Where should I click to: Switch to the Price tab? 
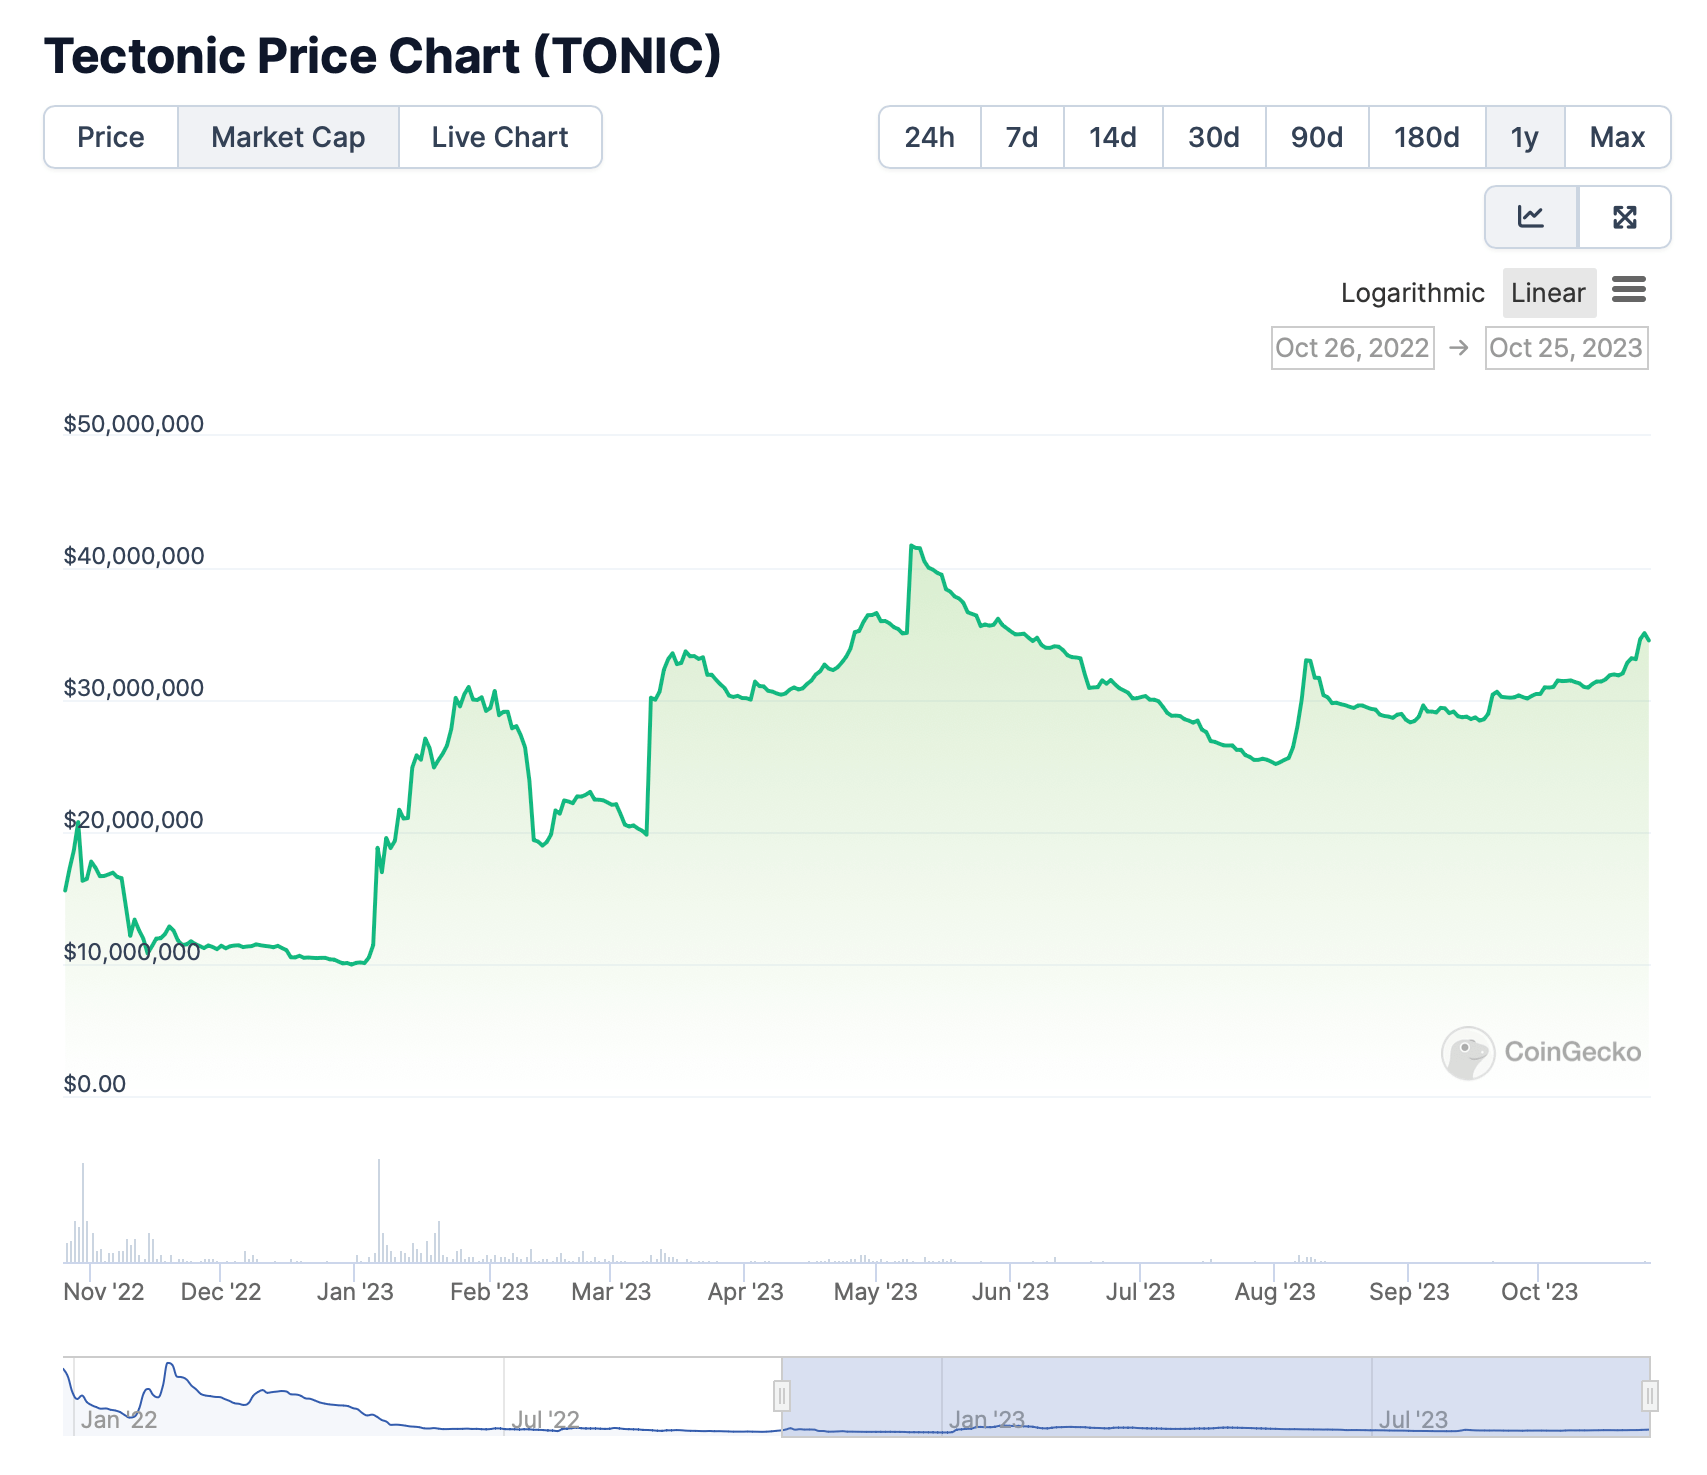pyautogui.click(x=111, y=137)
